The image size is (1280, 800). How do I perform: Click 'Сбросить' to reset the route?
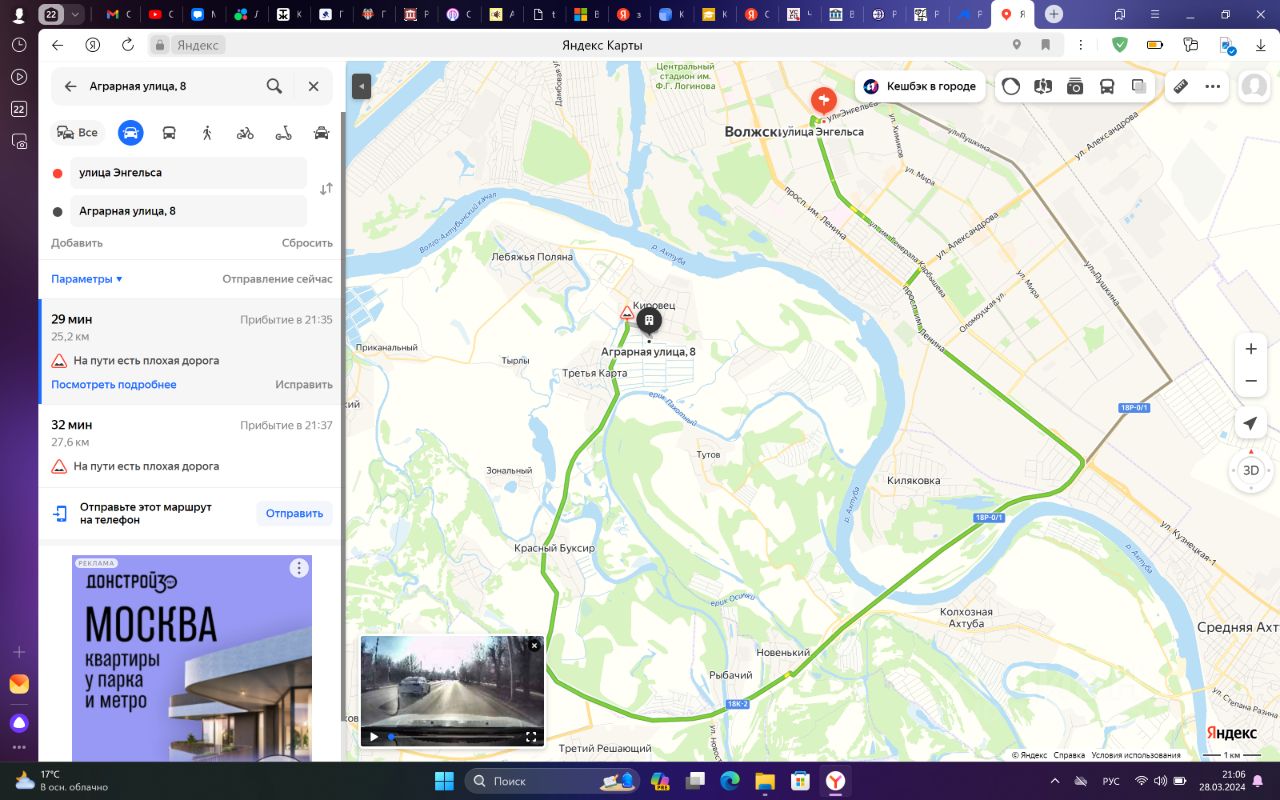307,243
